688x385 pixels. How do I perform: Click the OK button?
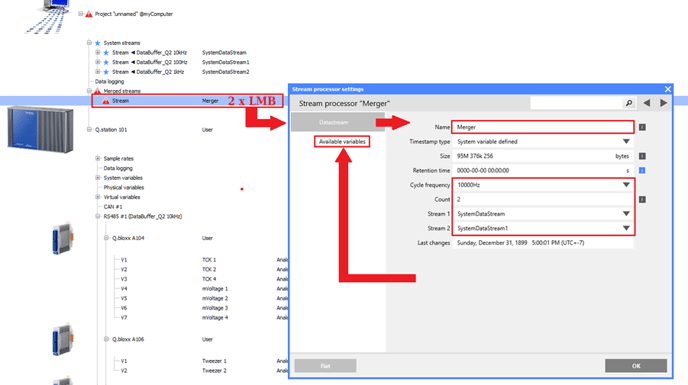point(636,366)
